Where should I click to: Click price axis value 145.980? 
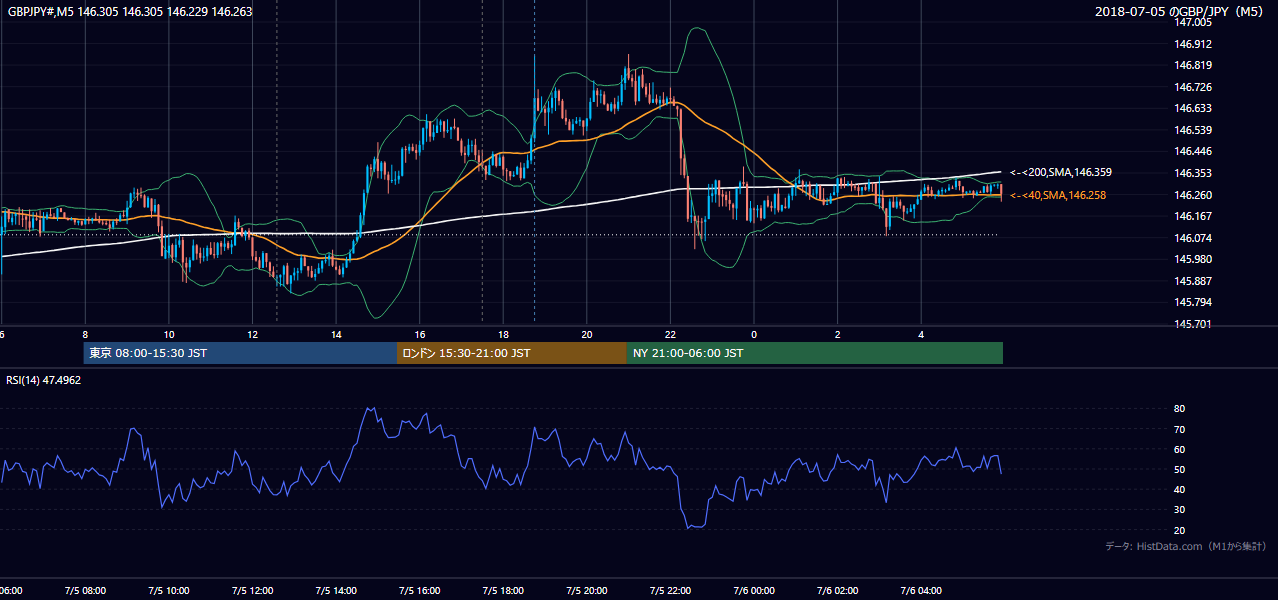click(1194, 259)
